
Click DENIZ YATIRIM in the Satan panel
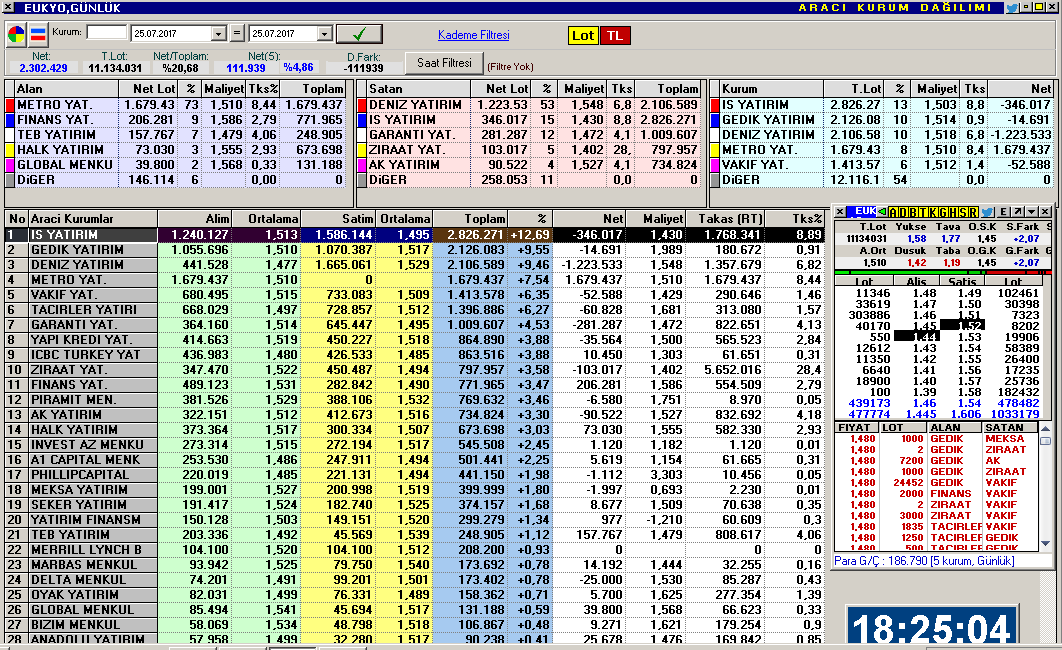click(x=415, y=105)
